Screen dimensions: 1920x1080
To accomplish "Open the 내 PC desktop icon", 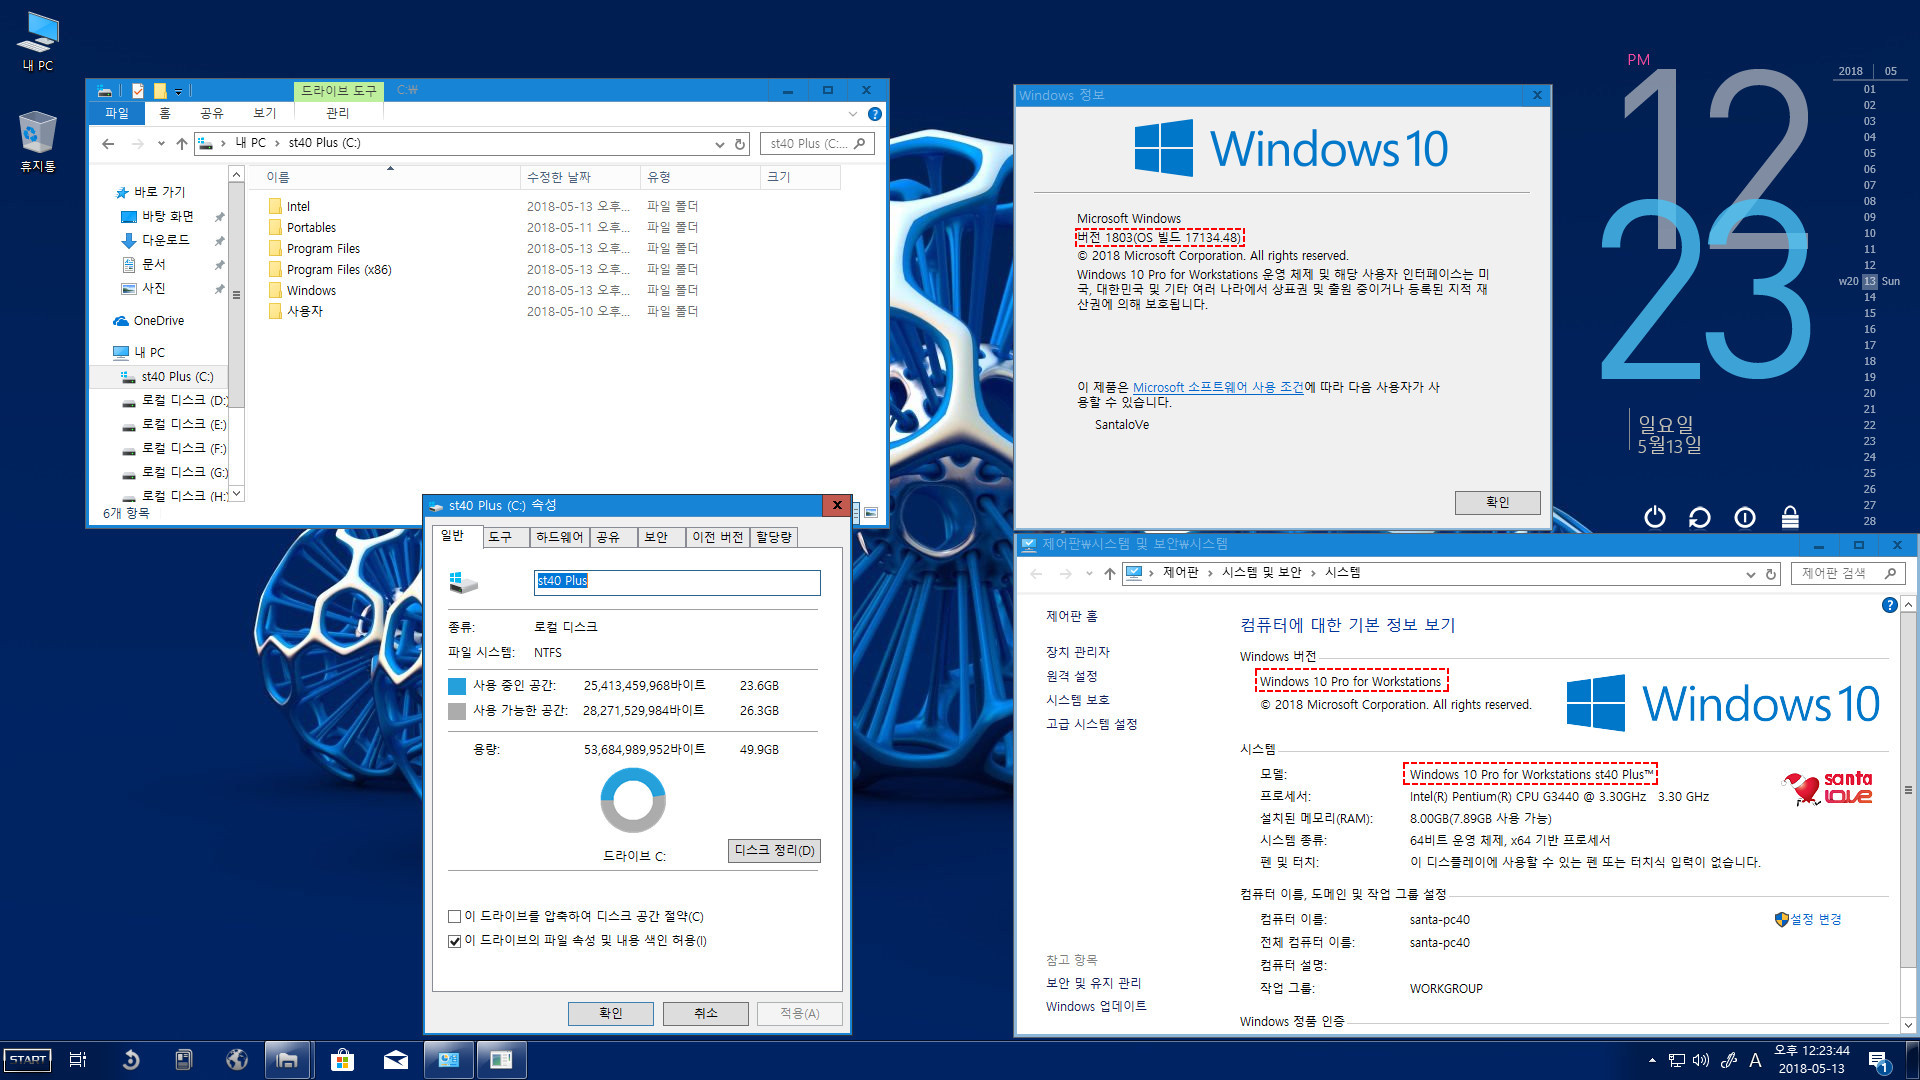I will [x=38, y=42].
